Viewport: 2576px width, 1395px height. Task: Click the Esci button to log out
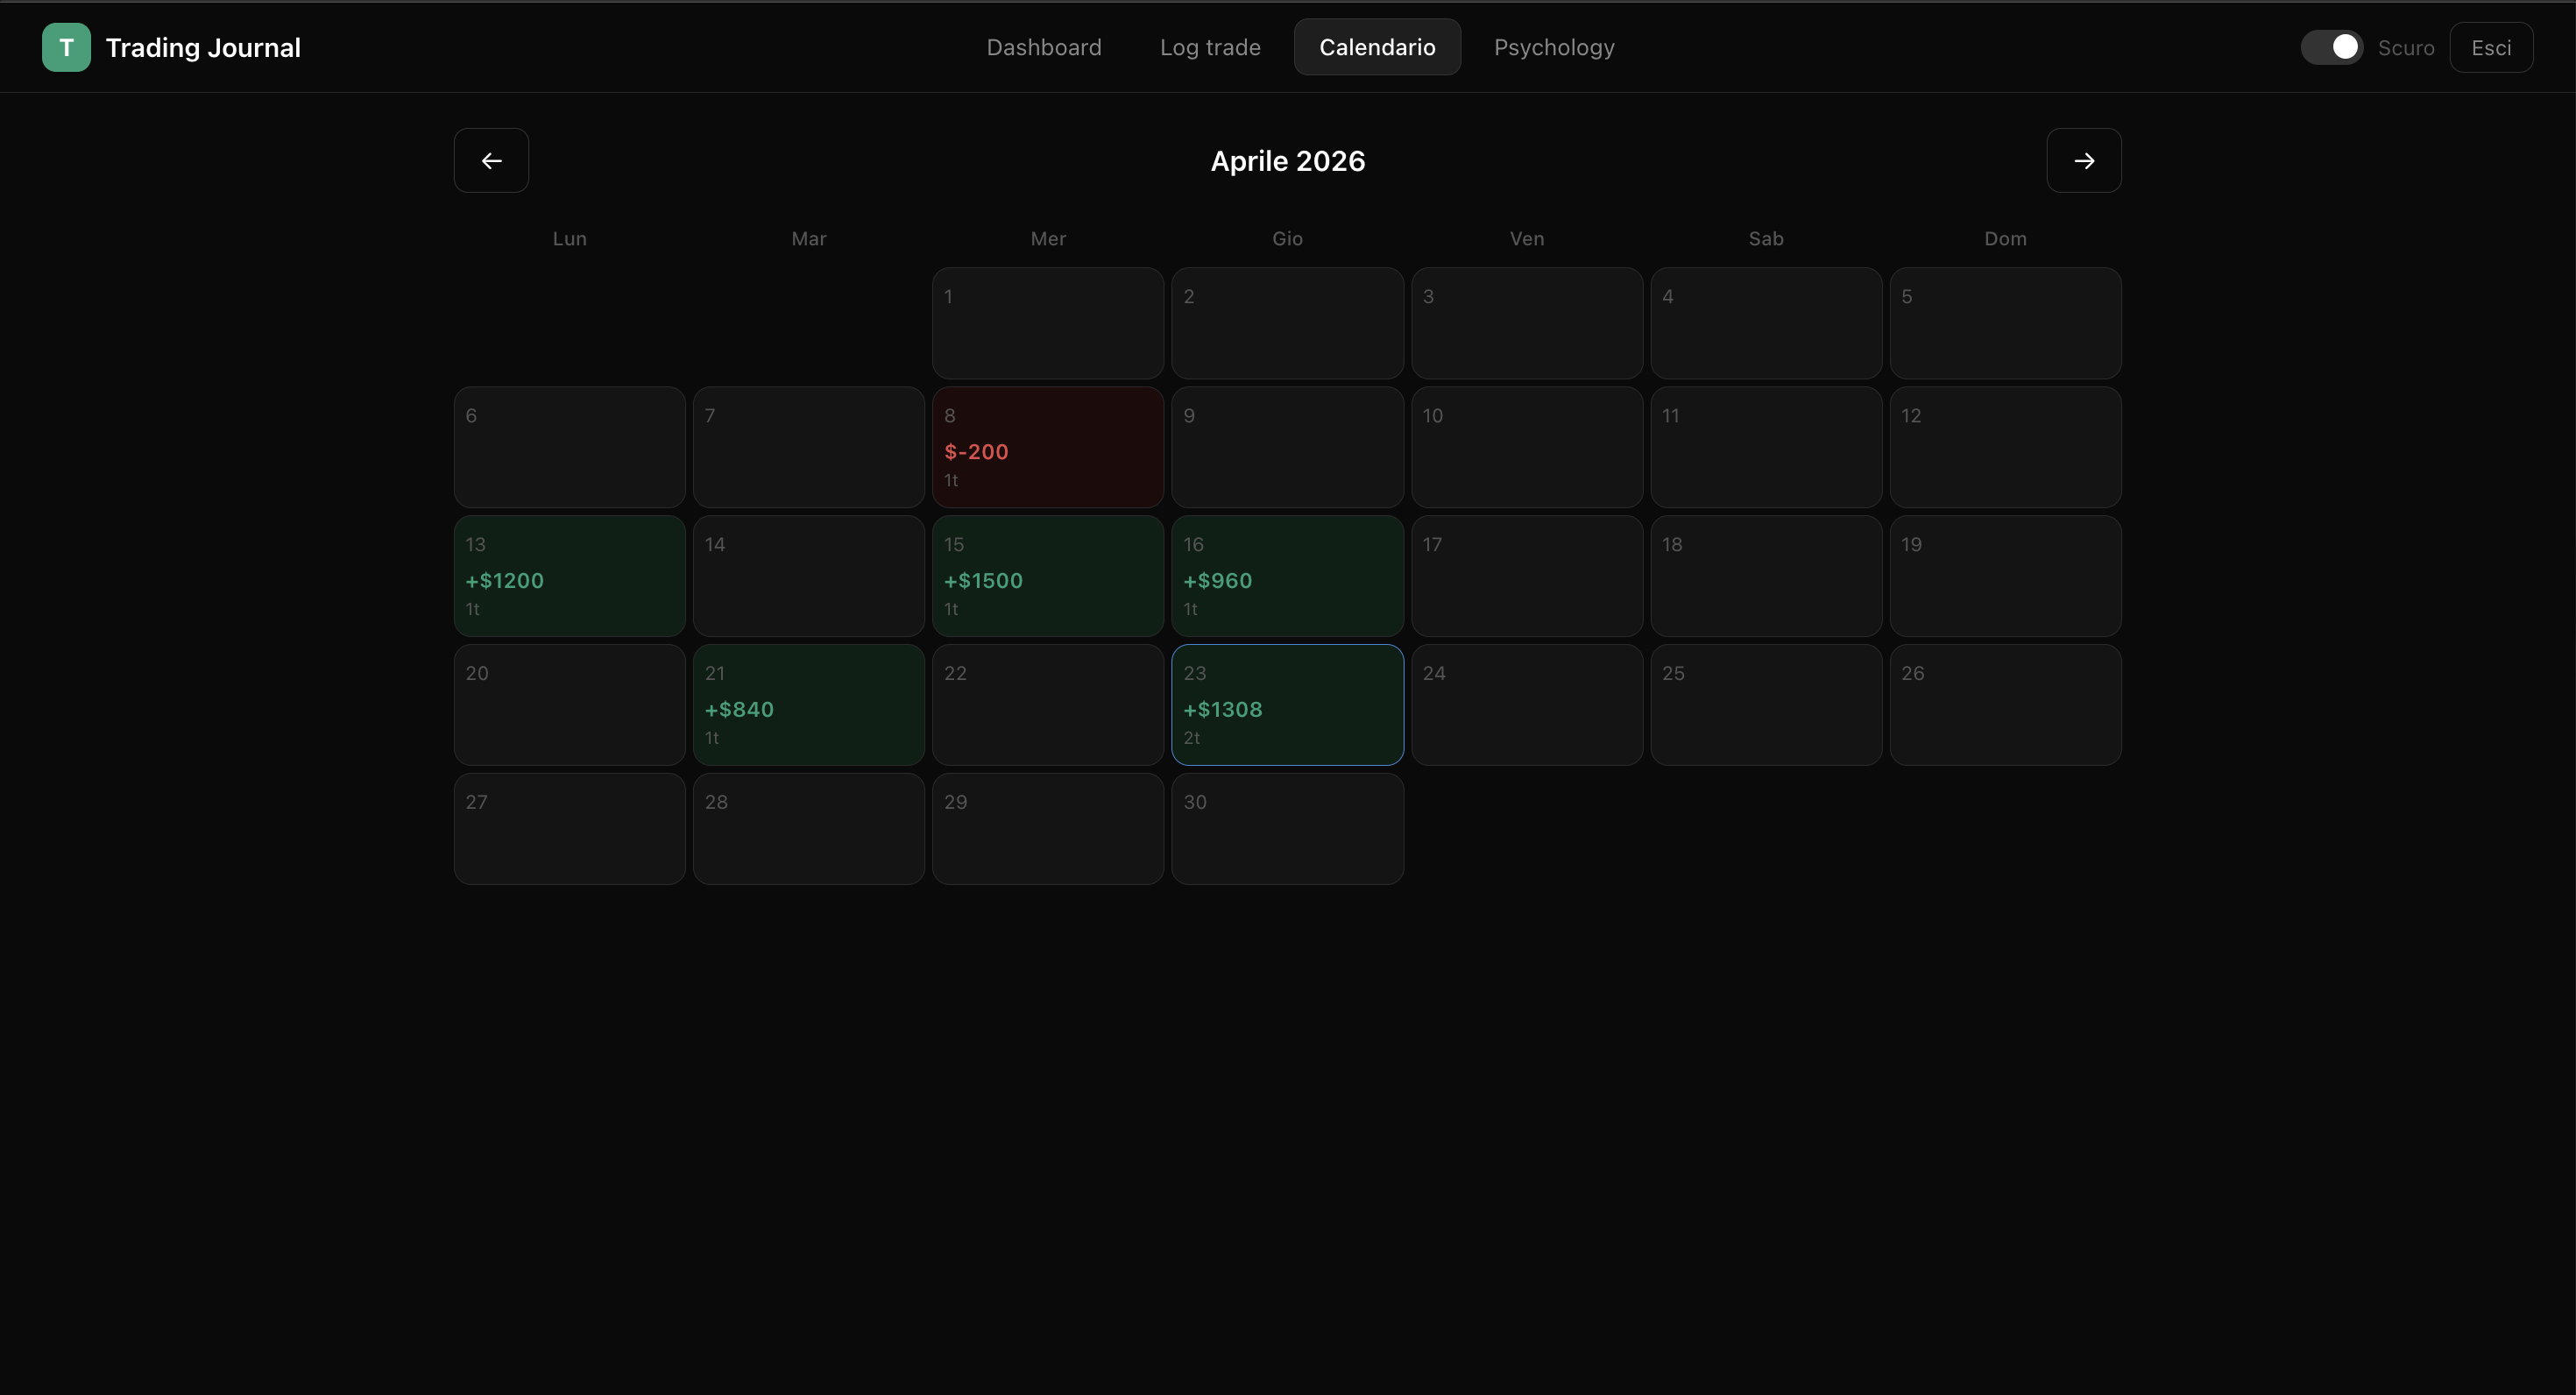(2492, 47)
